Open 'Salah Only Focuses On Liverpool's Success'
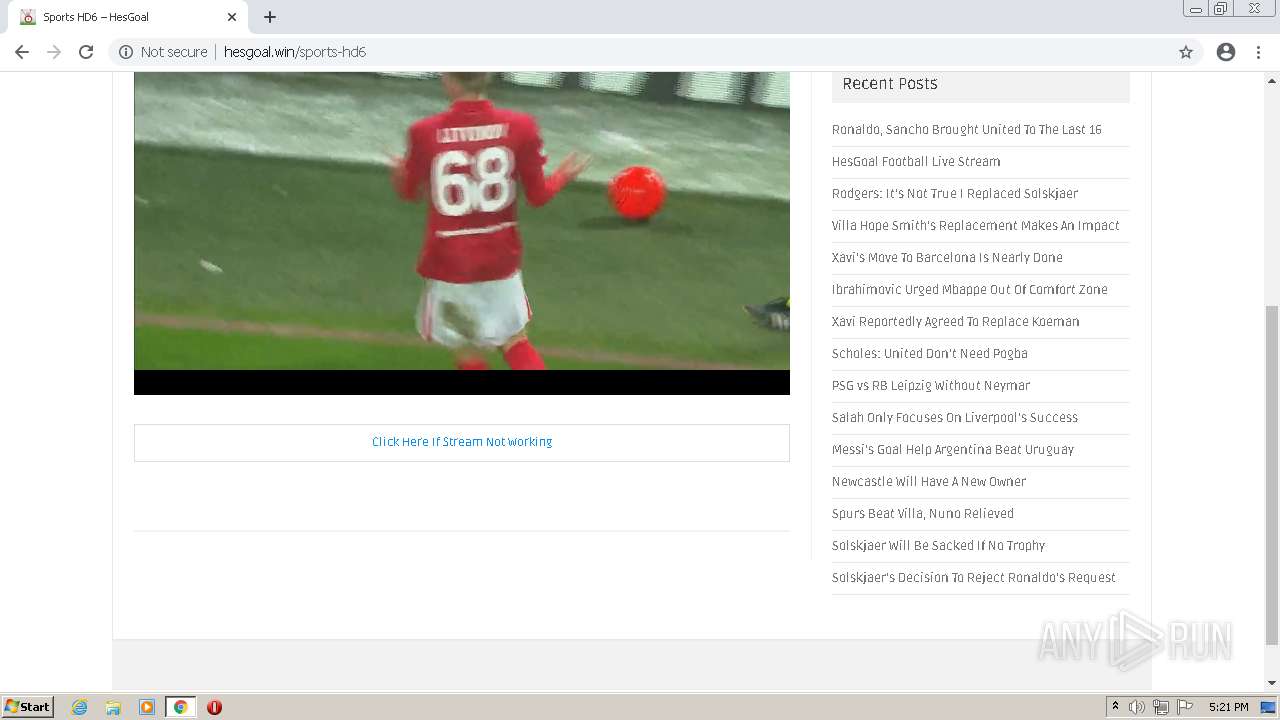 [955, 418]
